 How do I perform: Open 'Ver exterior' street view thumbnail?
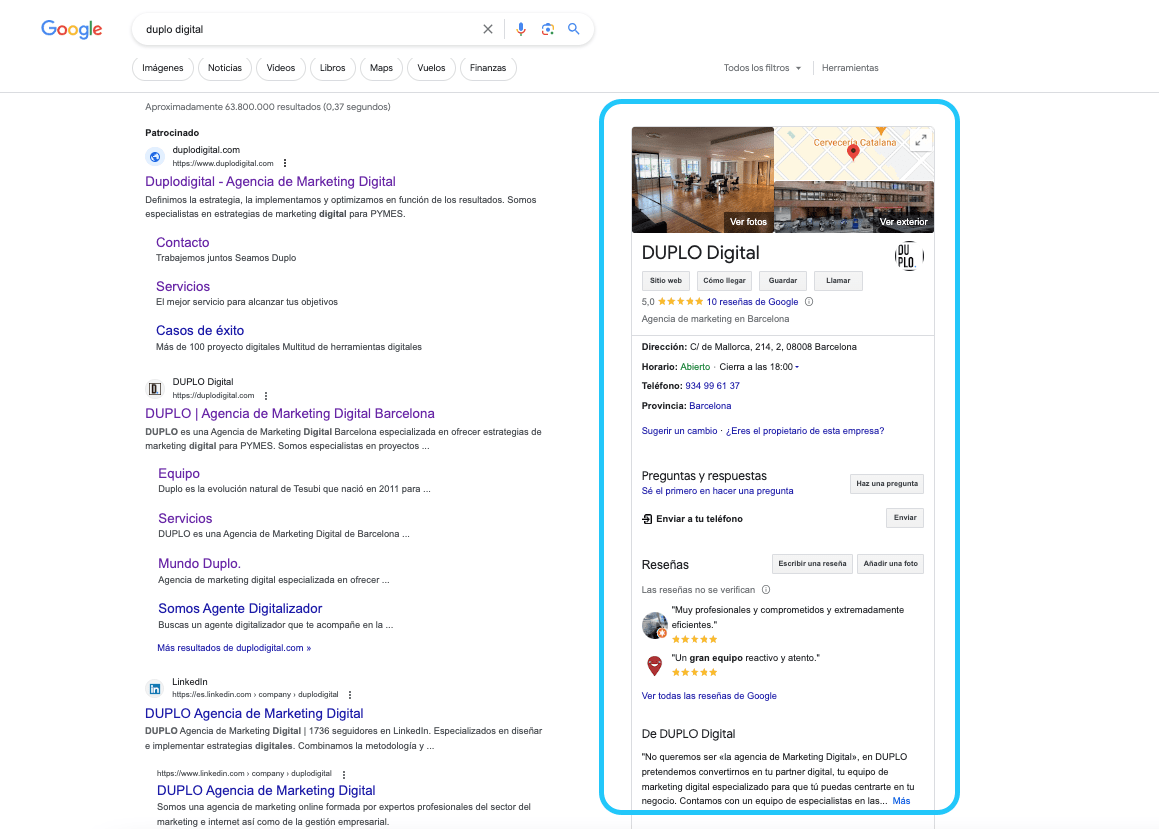(854, 207)
